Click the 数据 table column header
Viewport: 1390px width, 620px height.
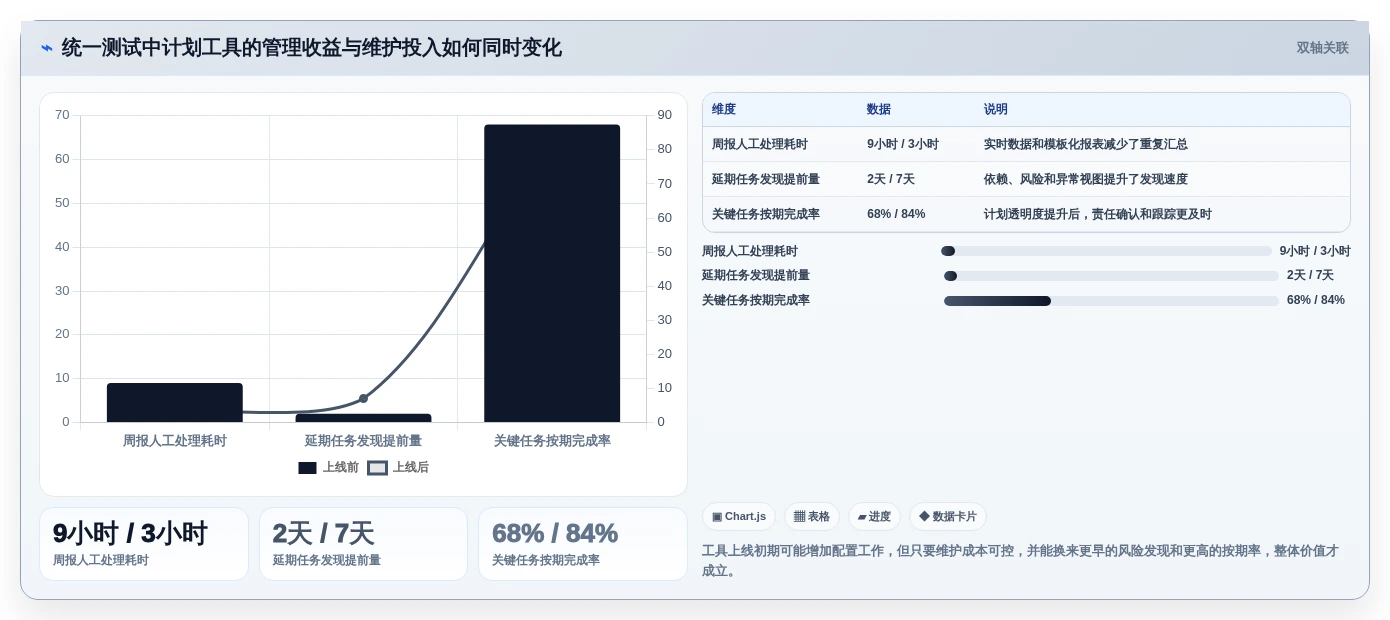(879, 110)
